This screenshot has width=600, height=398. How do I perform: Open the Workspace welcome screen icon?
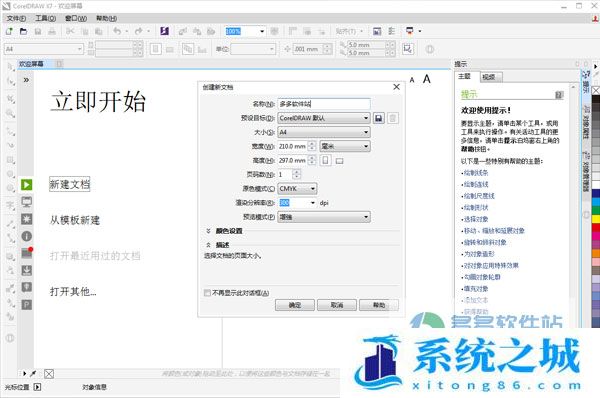(26, 202)
